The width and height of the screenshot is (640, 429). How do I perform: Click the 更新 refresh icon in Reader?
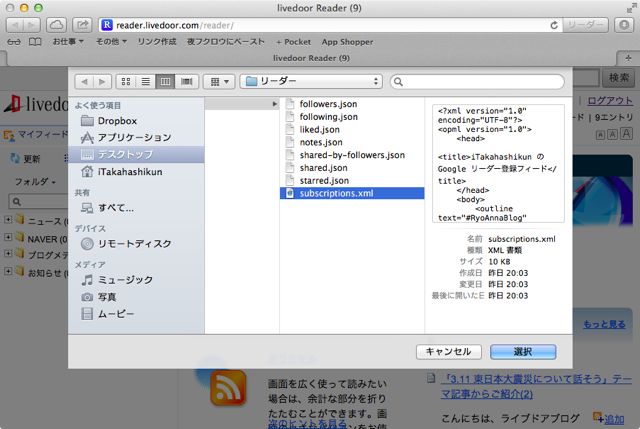point(15,158)
